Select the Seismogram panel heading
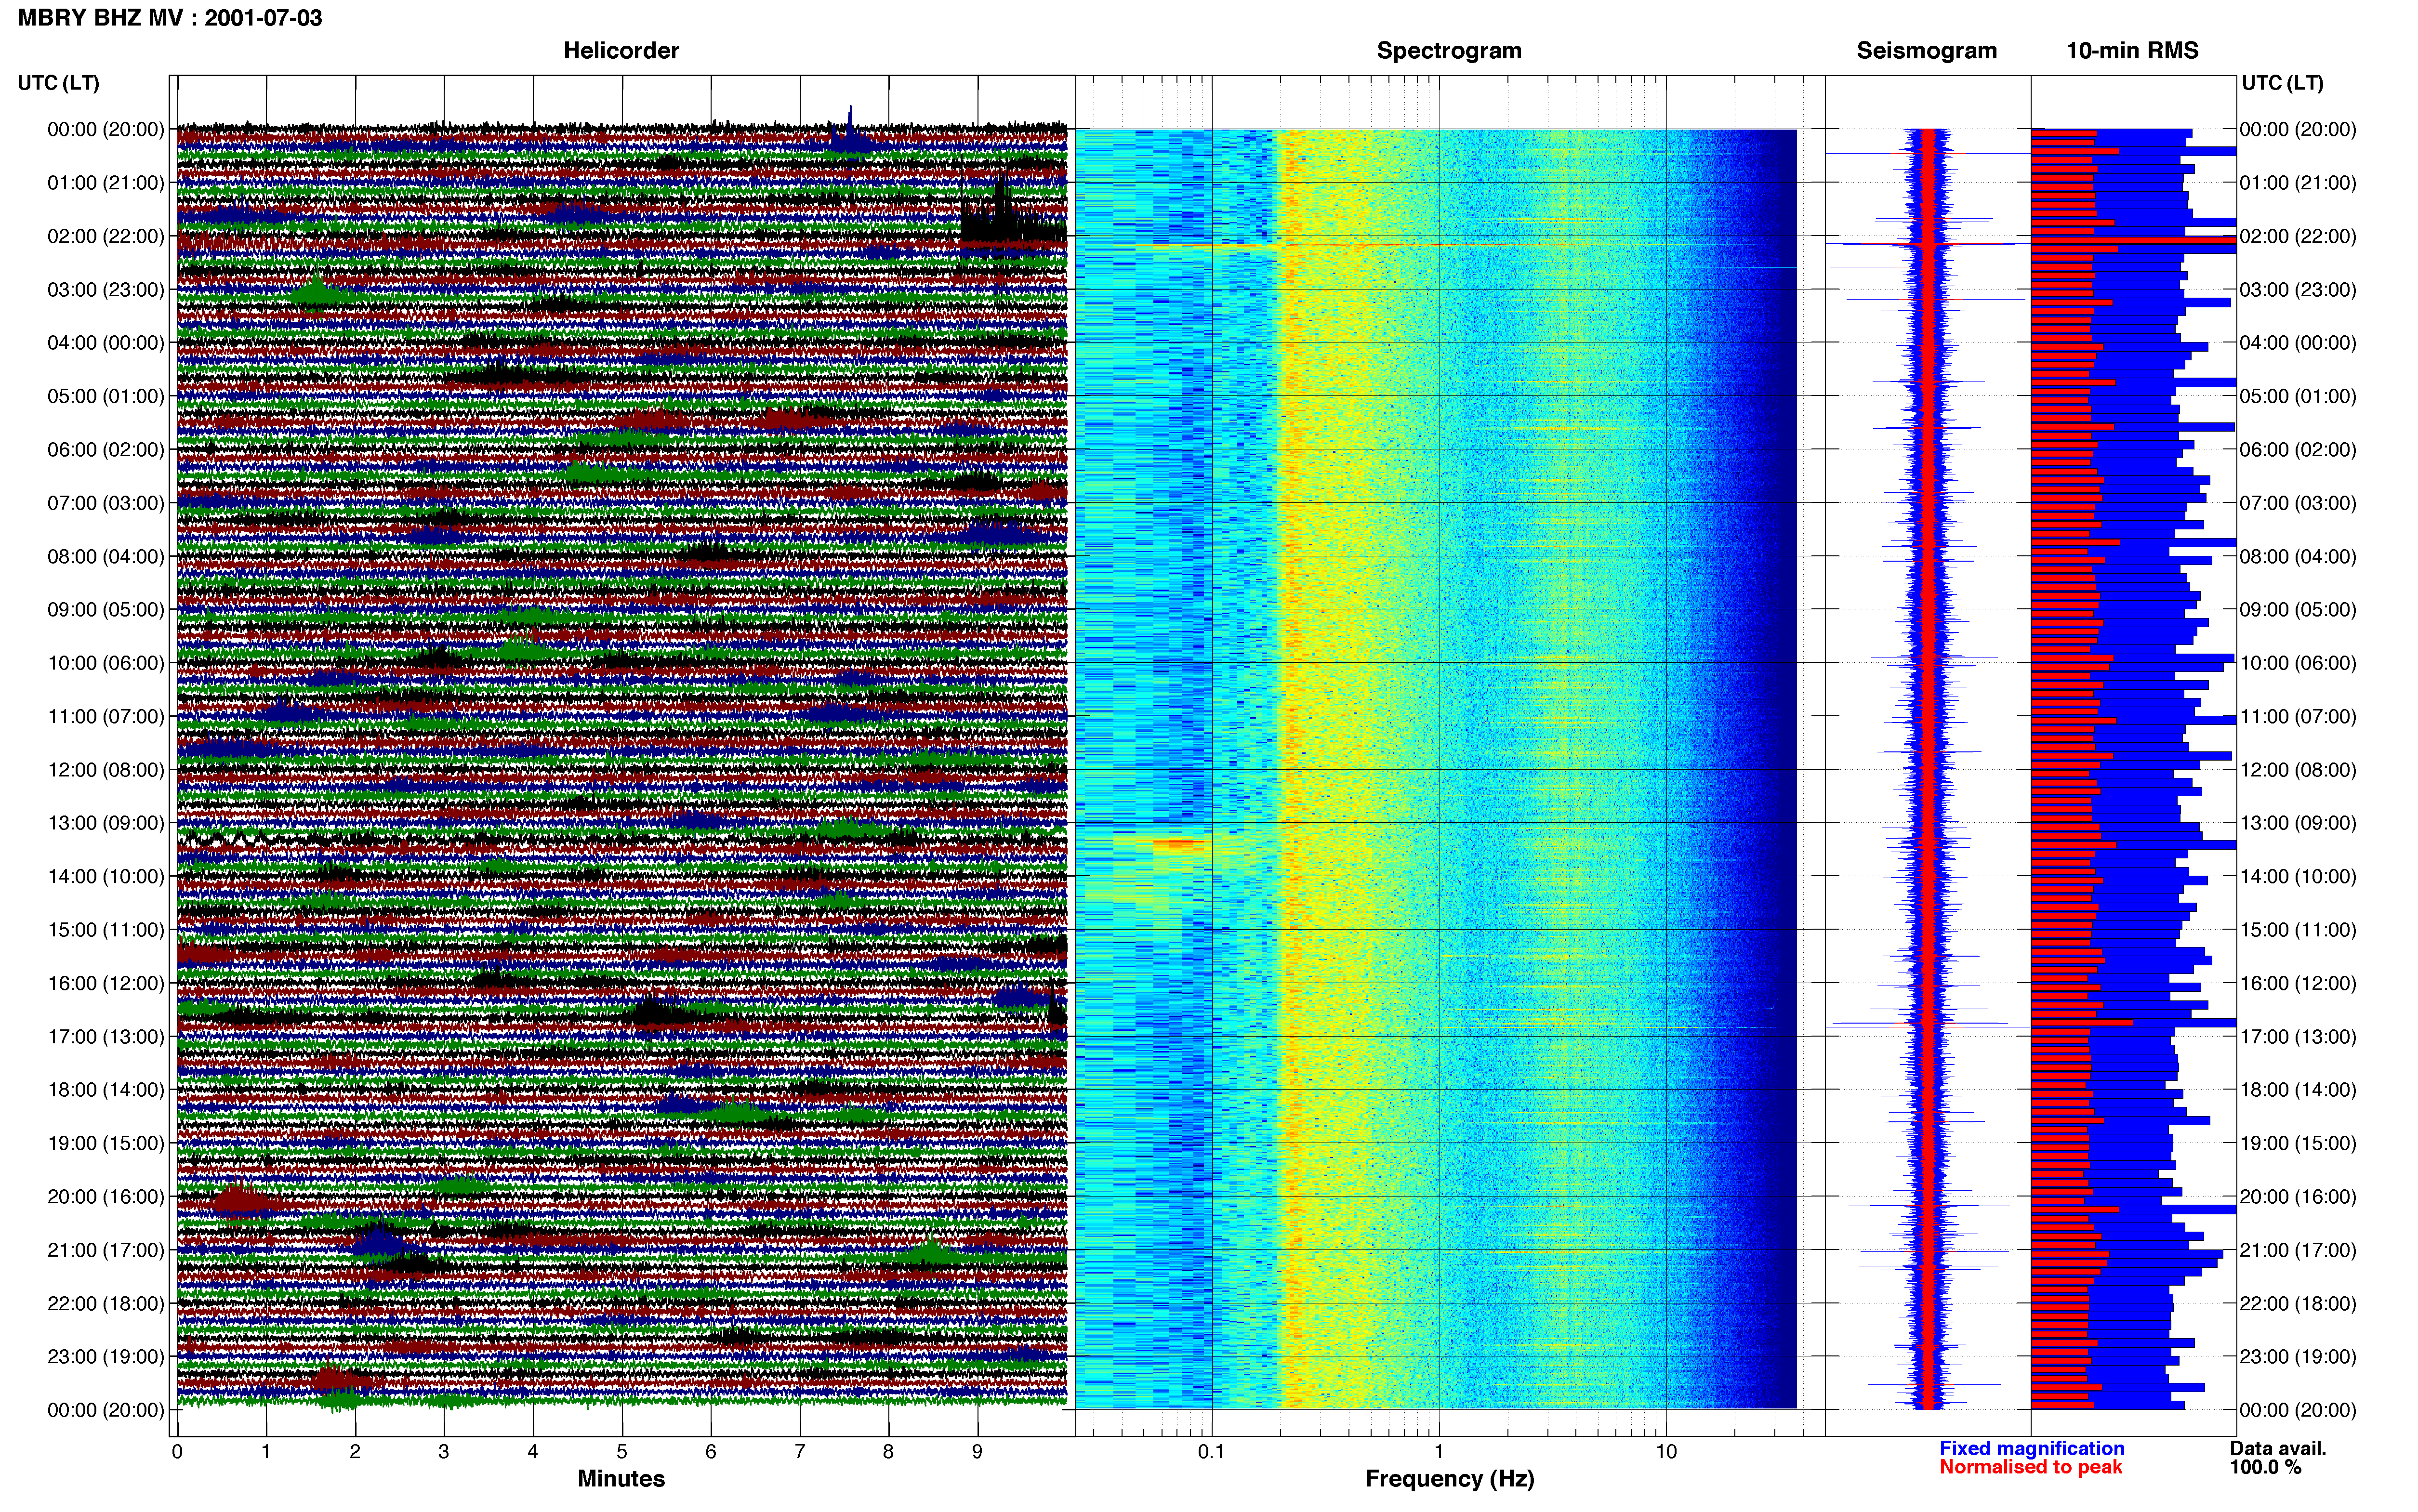The image size is (2418, 1512). click(x=1926, y=51)
